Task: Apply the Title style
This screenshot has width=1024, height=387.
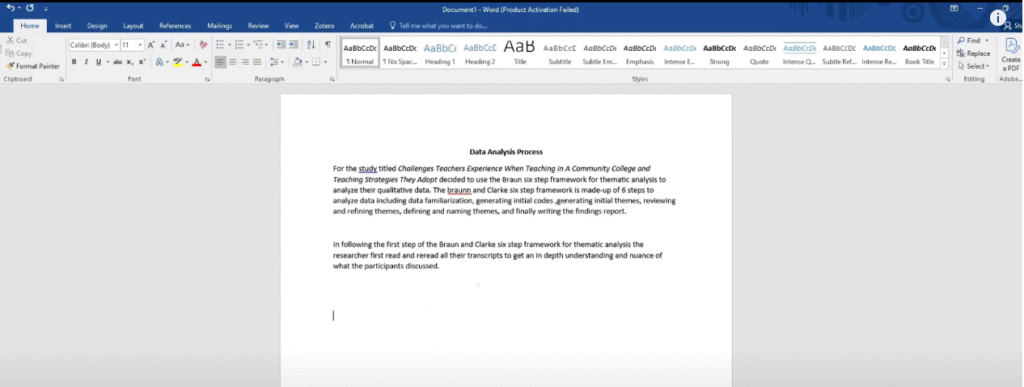Action: 520,53
